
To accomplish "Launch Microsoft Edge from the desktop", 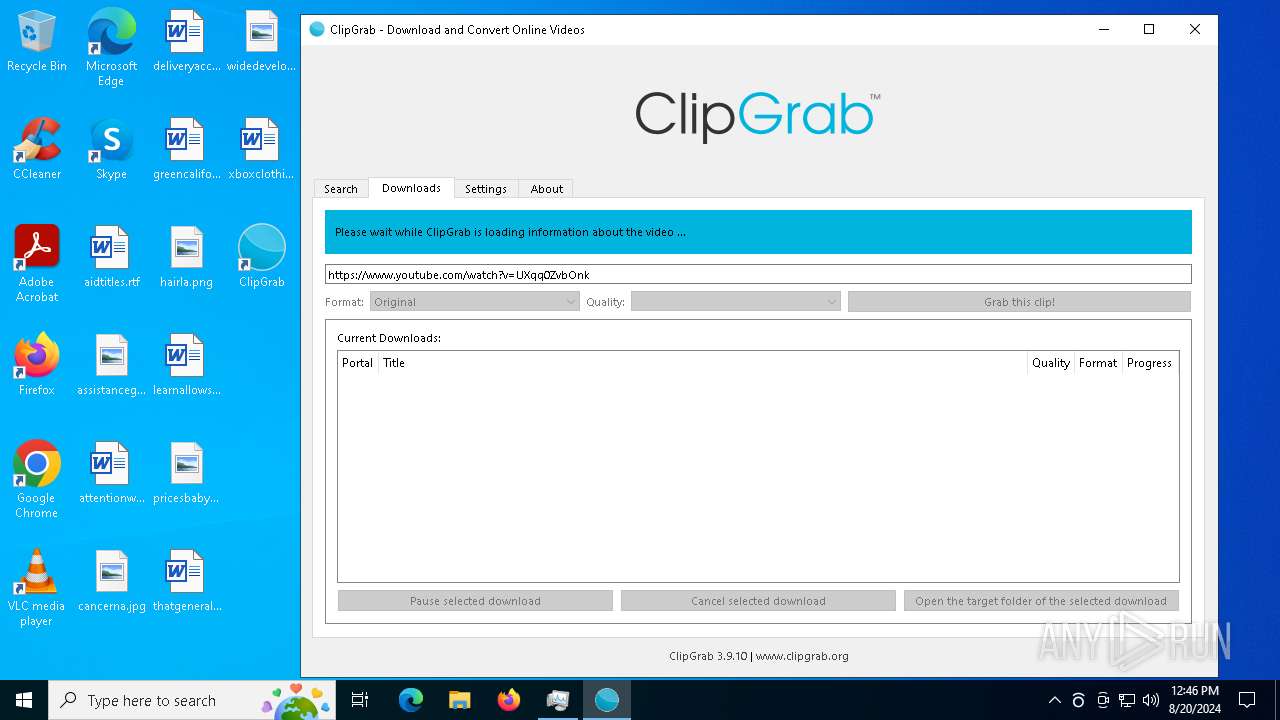I will point(111,47).
